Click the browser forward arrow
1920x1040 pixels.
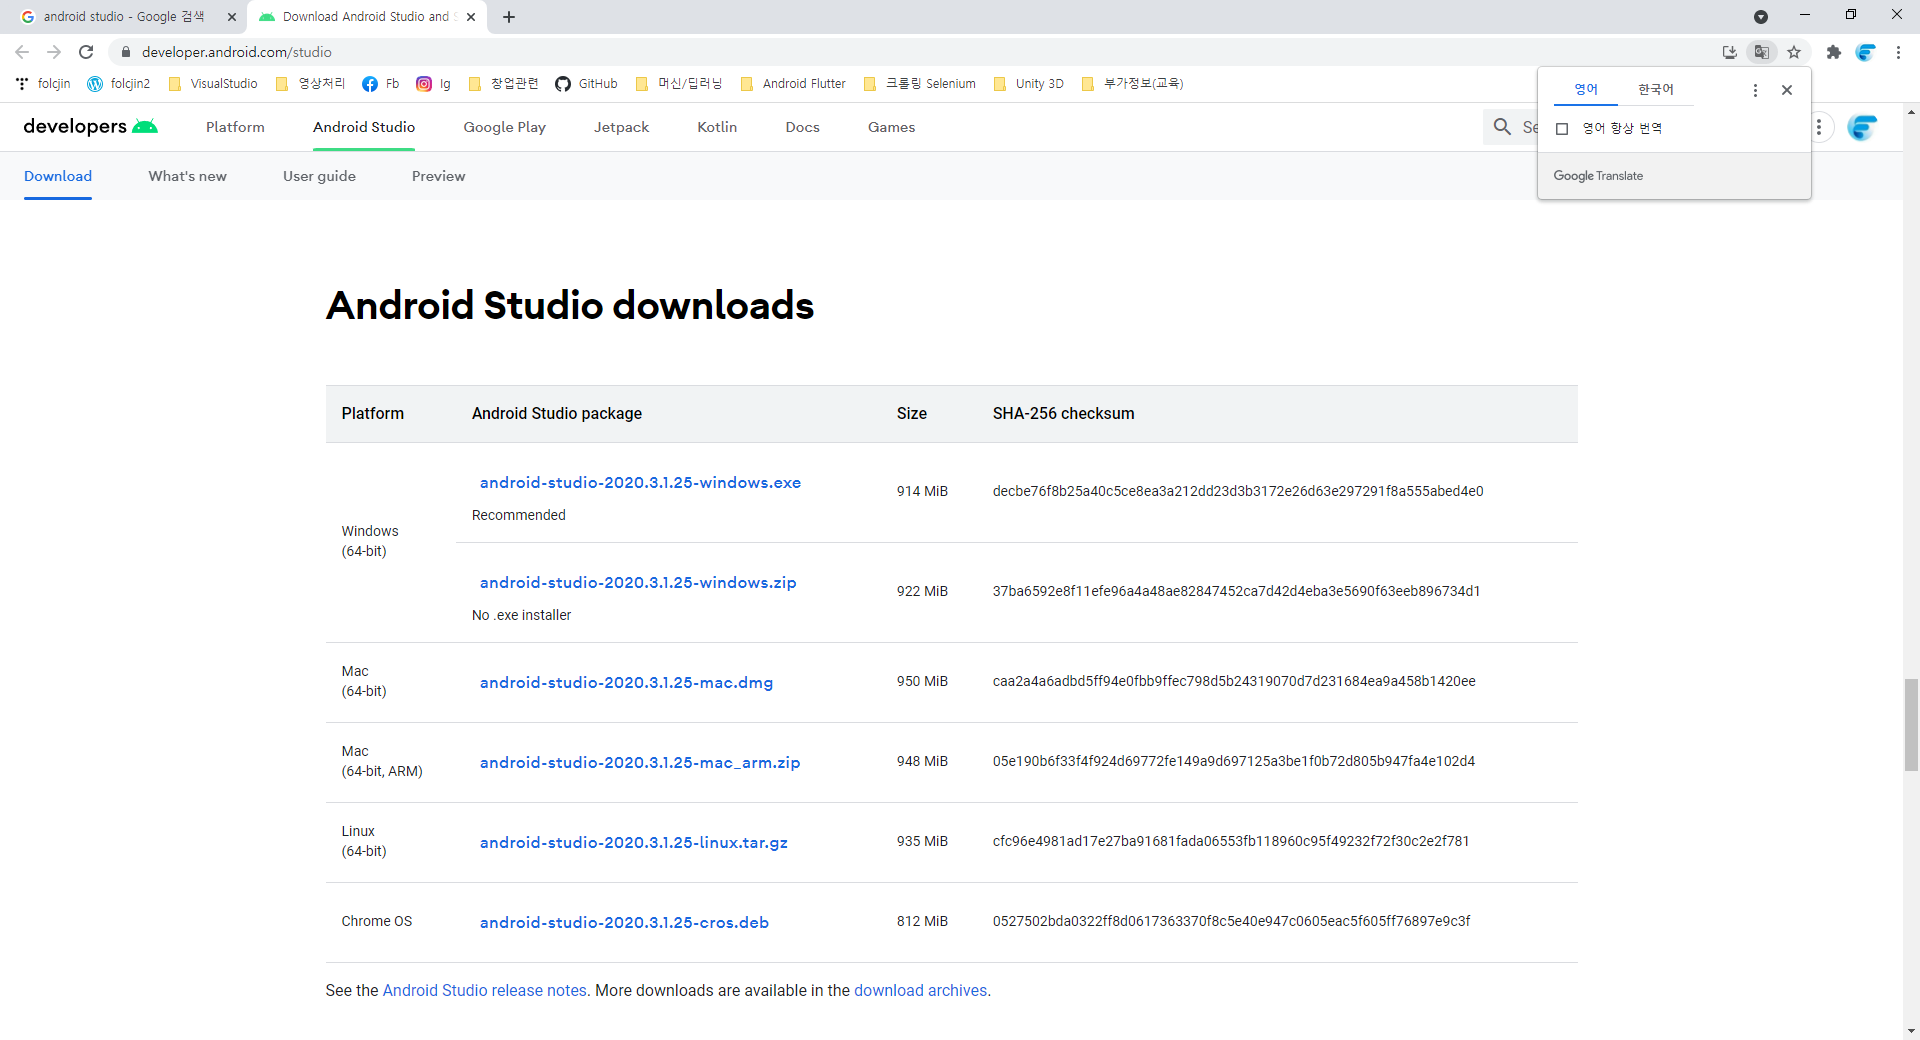pos(54,52)
